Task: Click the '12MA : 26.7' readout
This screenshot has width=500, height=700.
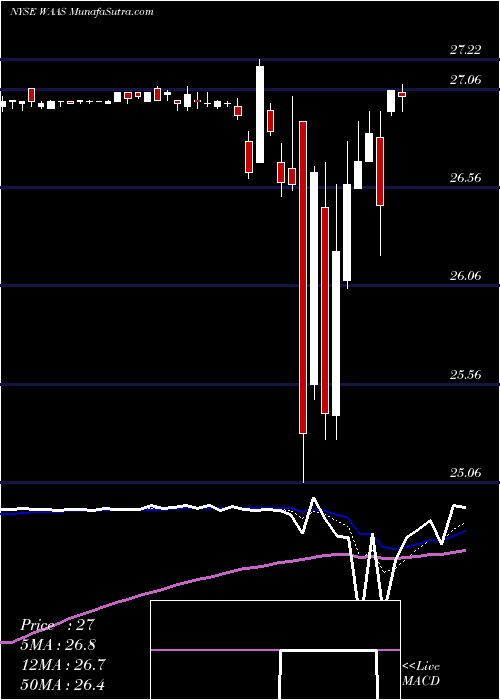Action: click(63, 665)
